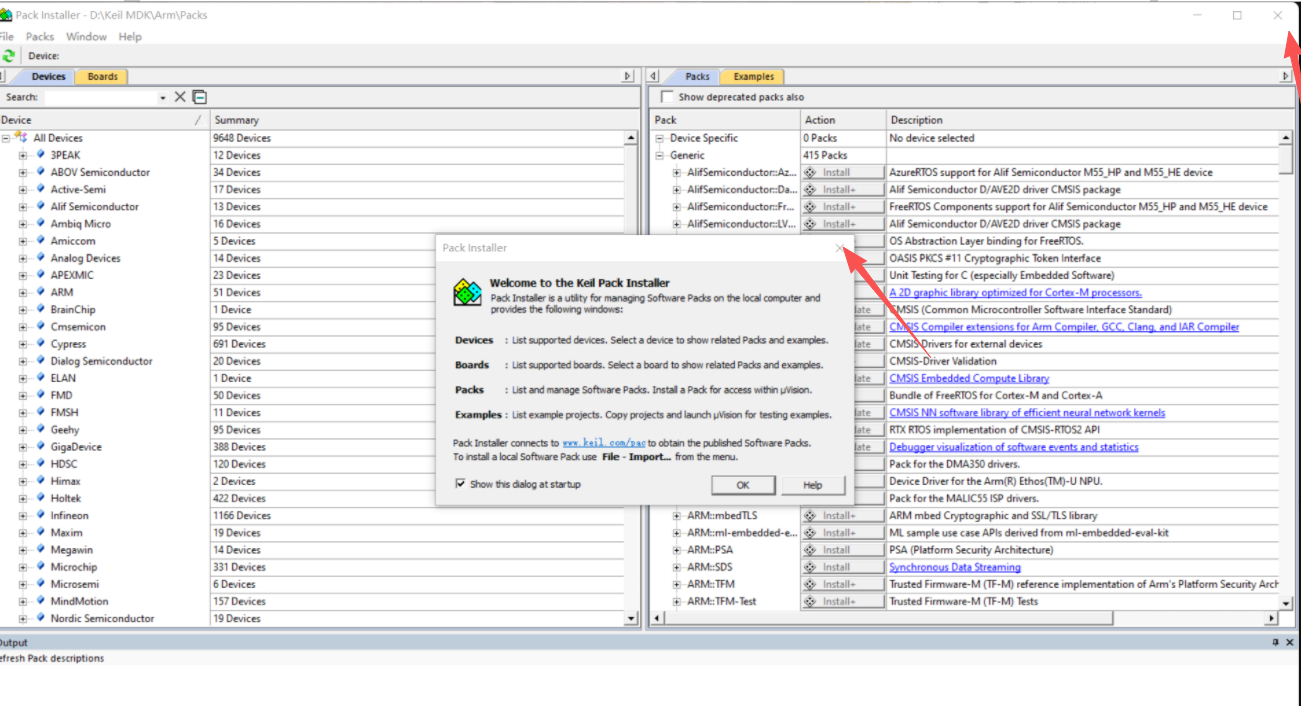Close the Output panel with its X icon
The height and width of the screenshot is (706, 1301).
click(1290, 642)
